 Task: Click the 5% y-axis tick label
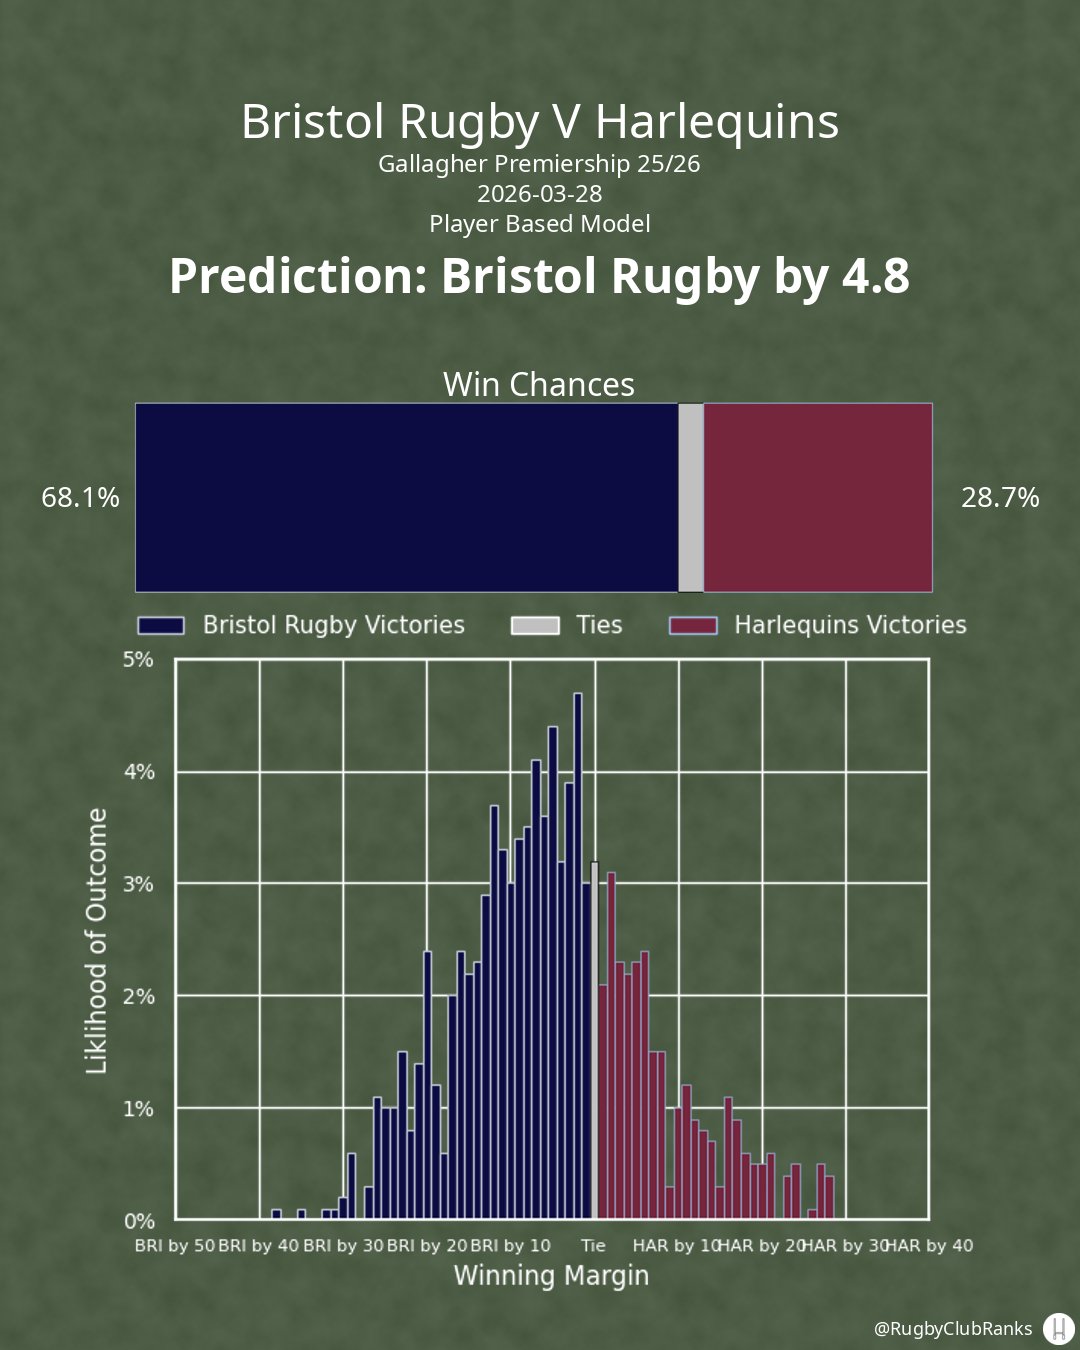(139, 660)
